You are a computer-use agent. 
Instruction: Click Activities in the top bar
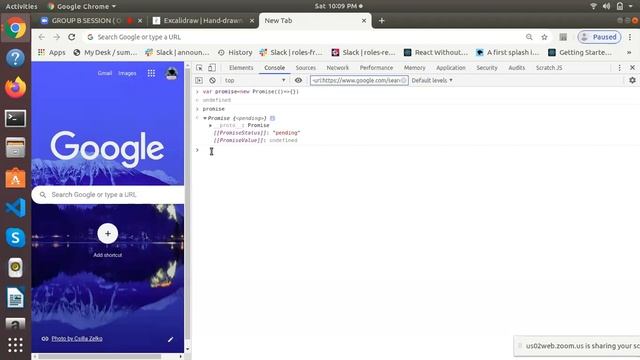(x=21, y=6)
